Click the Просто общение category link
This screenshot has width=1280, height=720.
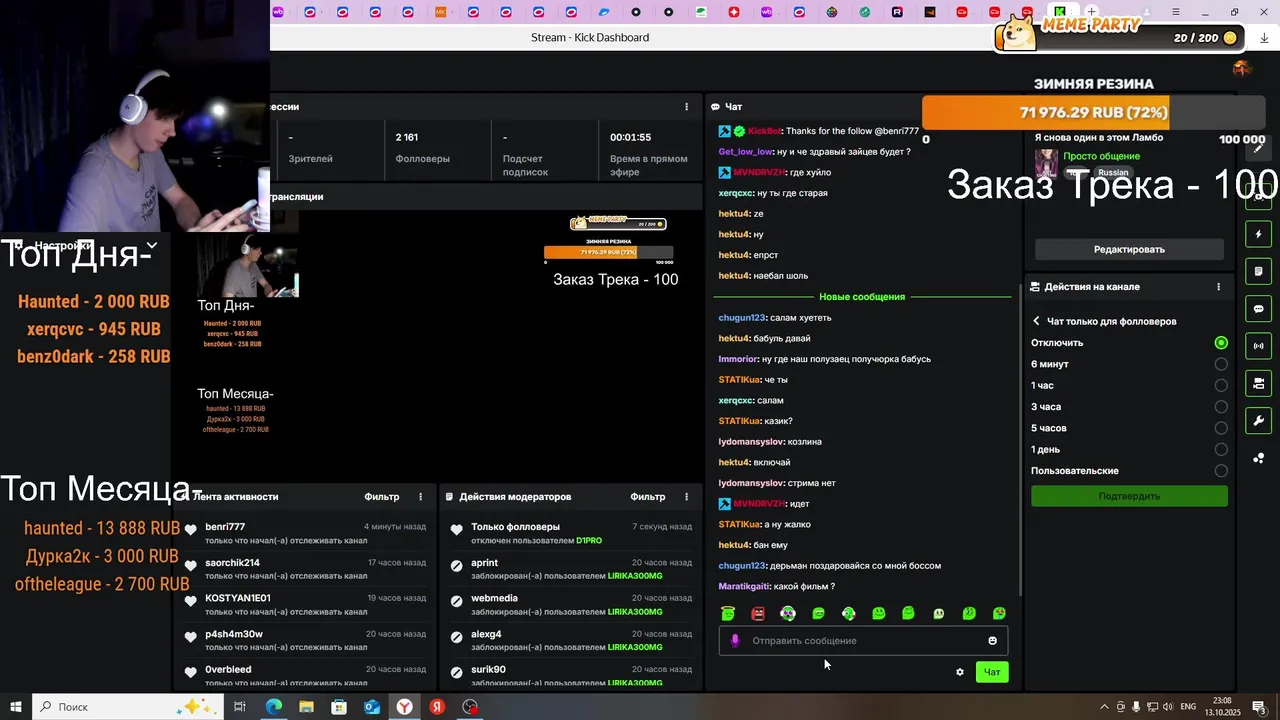[1101, 156]
